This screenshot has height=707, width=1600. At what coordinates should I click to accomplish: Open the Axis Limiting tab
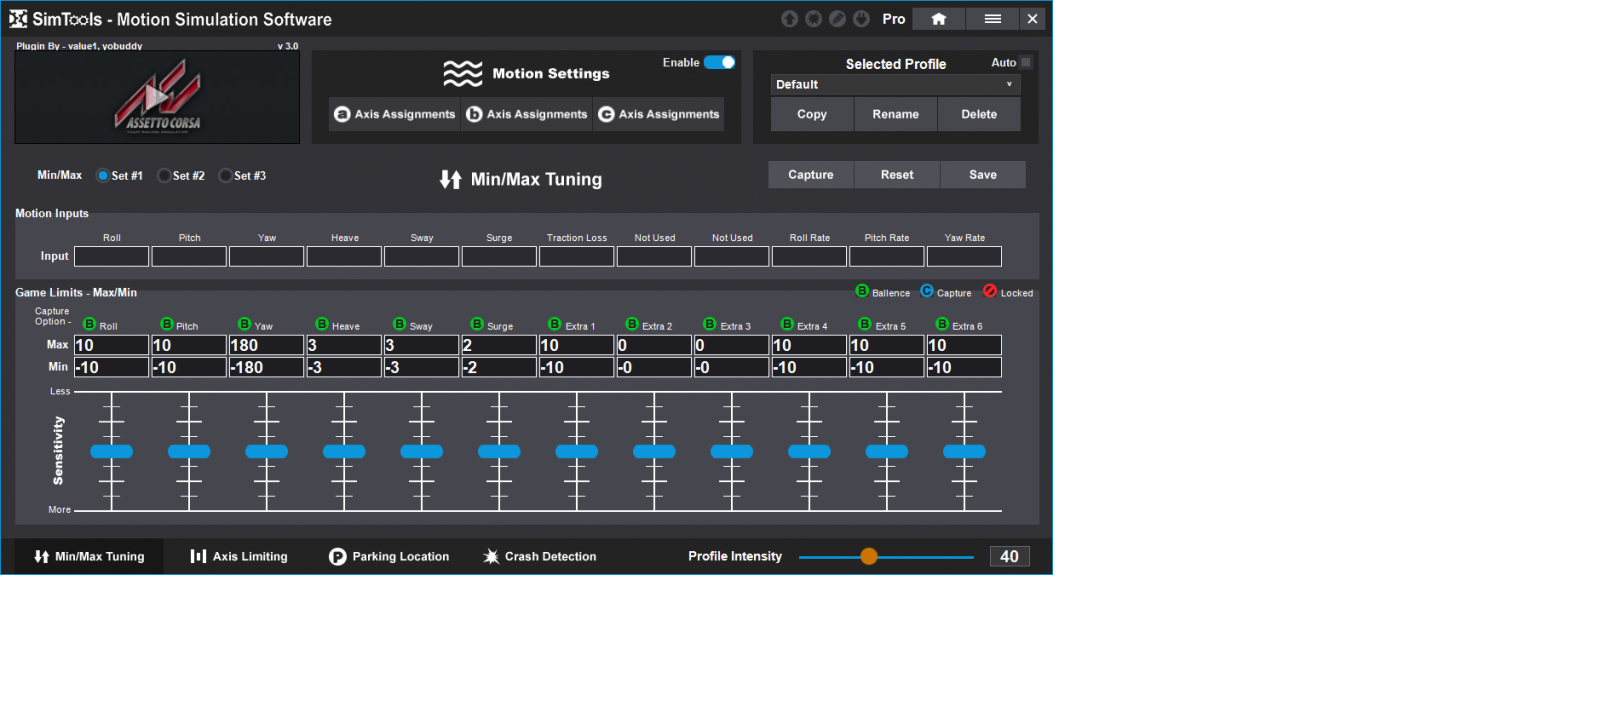click(239, 557)
